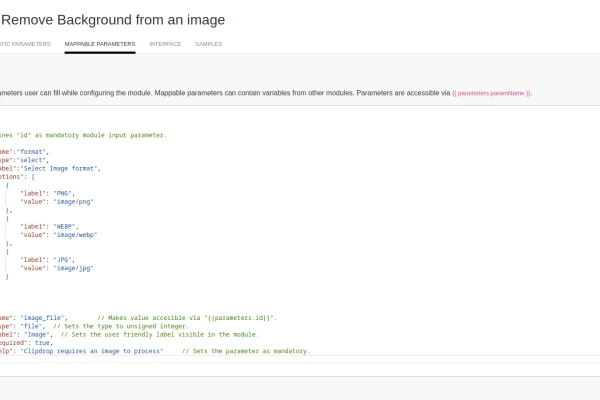The image size is (600, 400).
Task: Click the "image_file" name value in code
Action: pyautogui.click(x=44, y=317)
